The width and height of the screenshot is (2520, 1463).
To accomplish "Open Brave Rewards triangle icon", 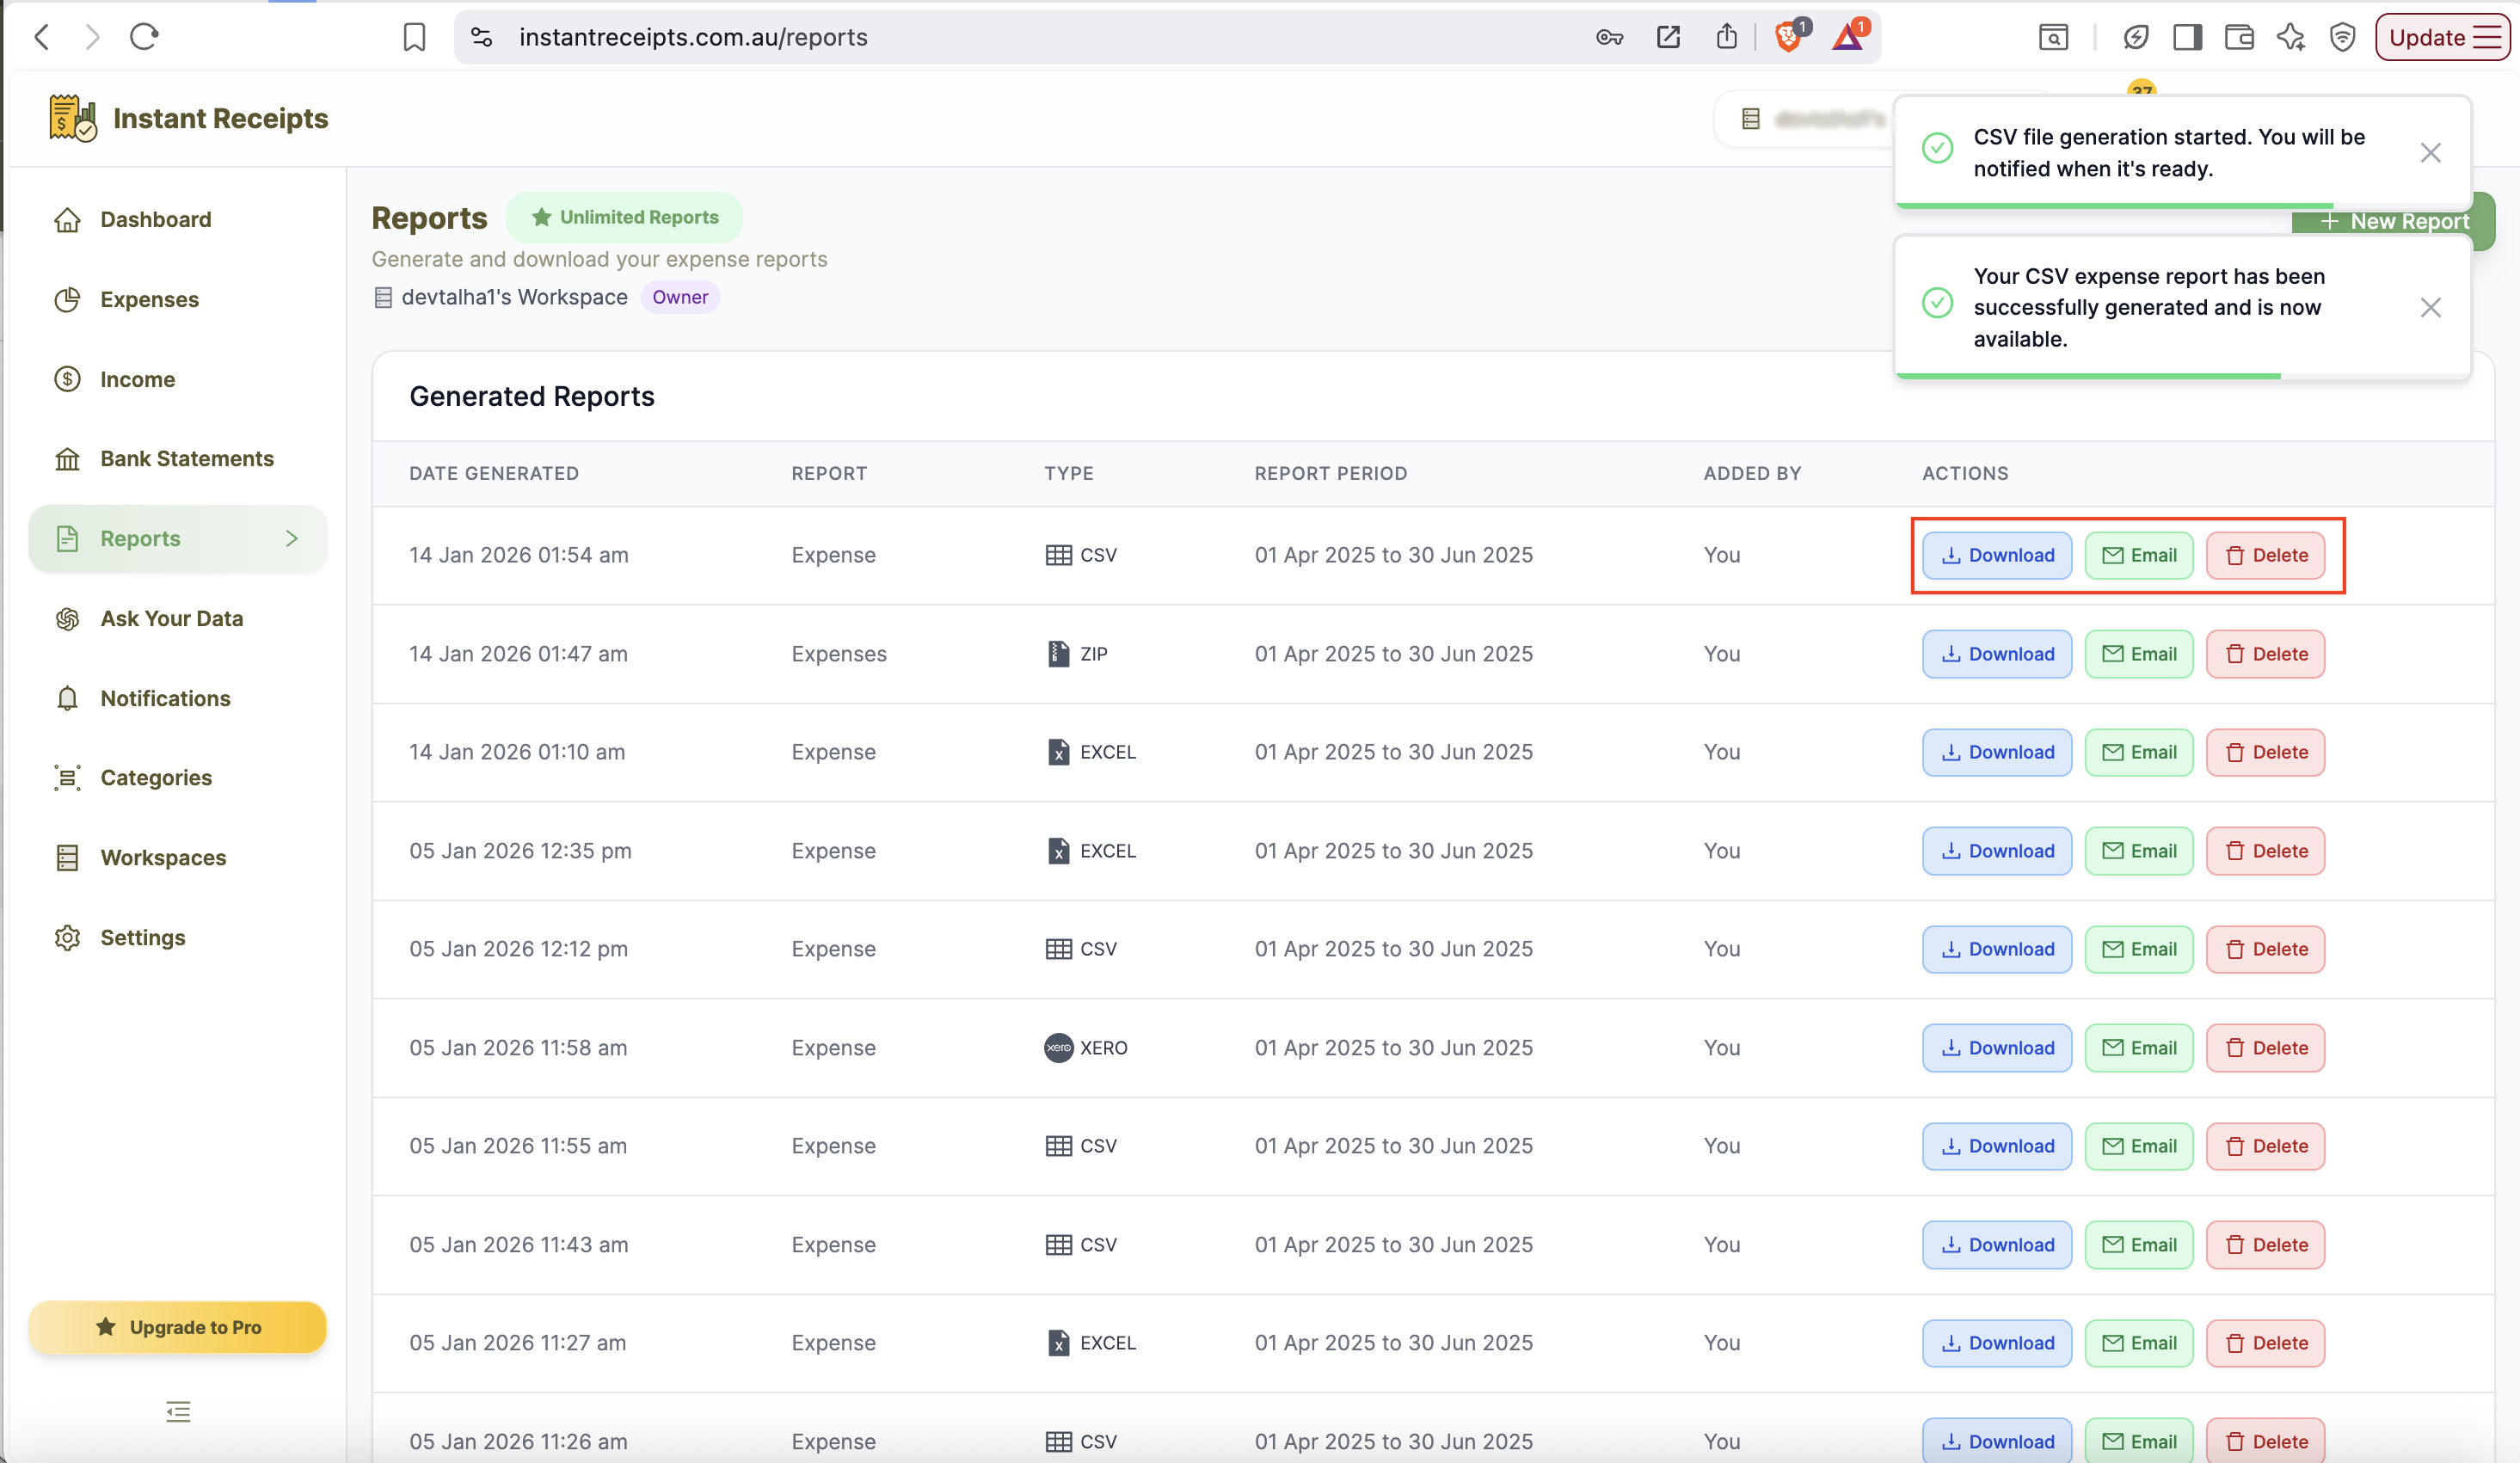I will click(1847, 37).
